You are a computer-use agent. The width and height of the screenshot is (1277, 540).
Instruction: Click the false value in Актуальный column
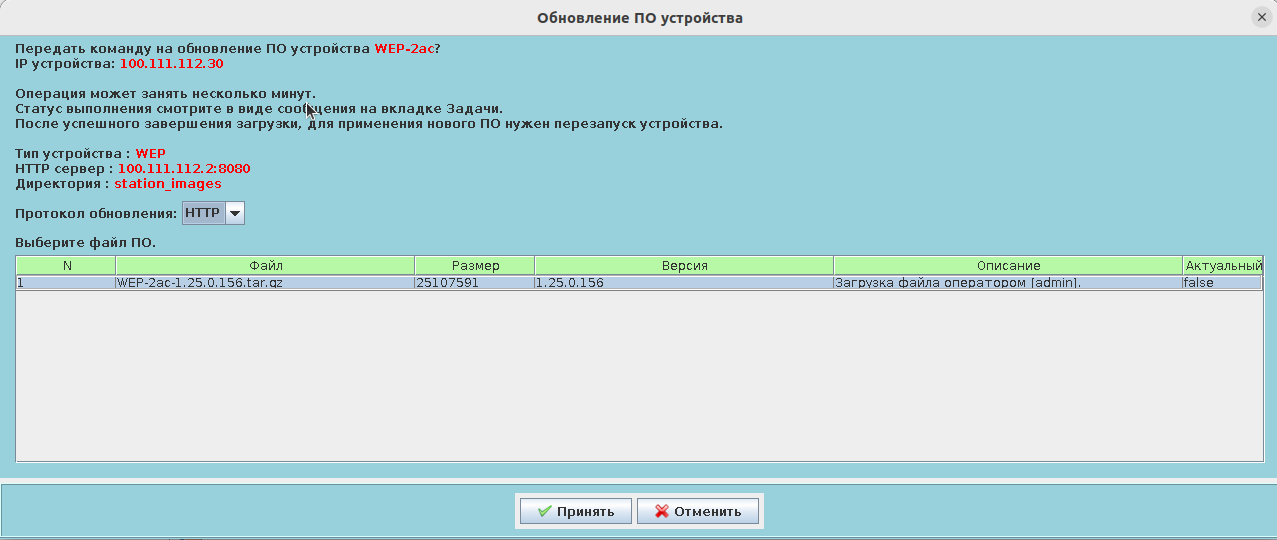tap(1222, 283)
